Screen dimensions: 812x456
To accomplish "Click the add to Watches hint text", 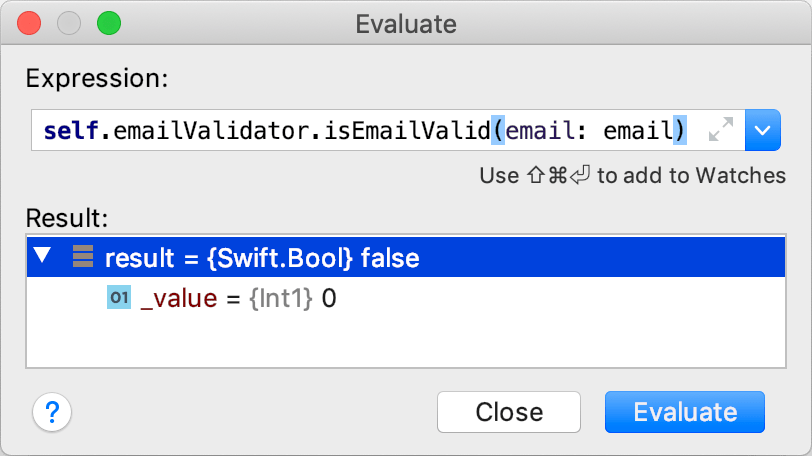I will tap(632, 176).
